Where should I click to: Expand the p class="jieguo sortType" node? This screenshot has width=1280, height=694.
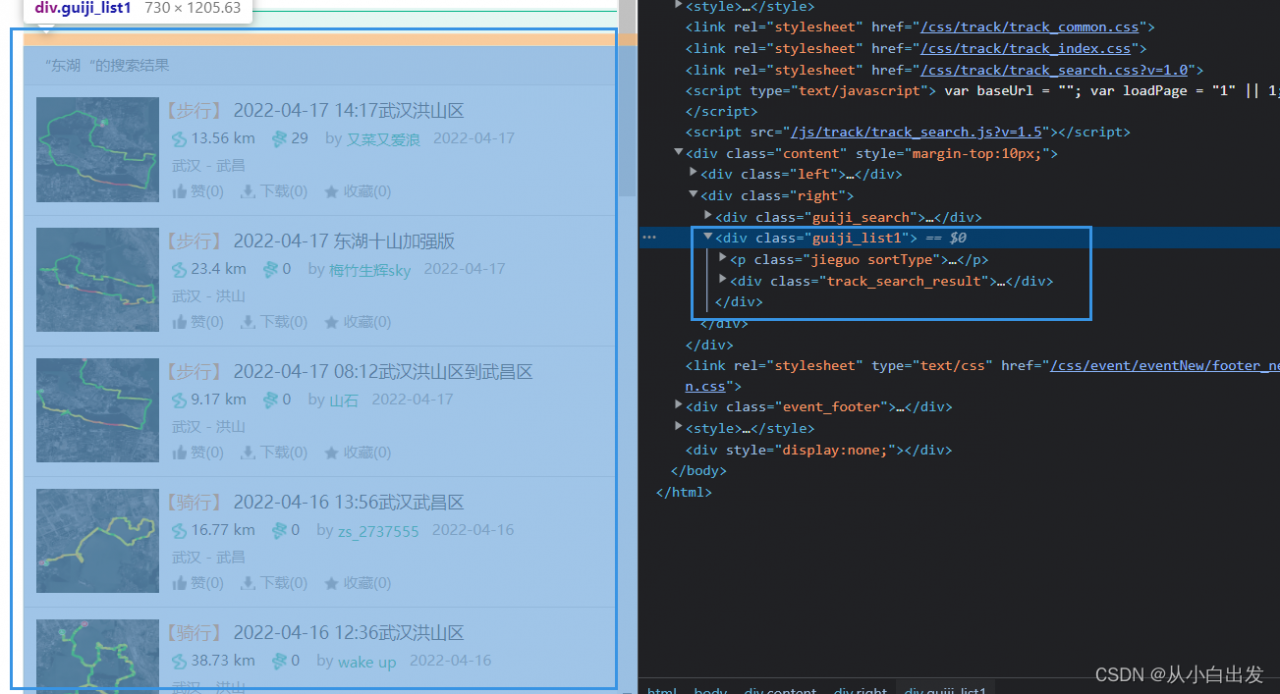click(724, 259)
